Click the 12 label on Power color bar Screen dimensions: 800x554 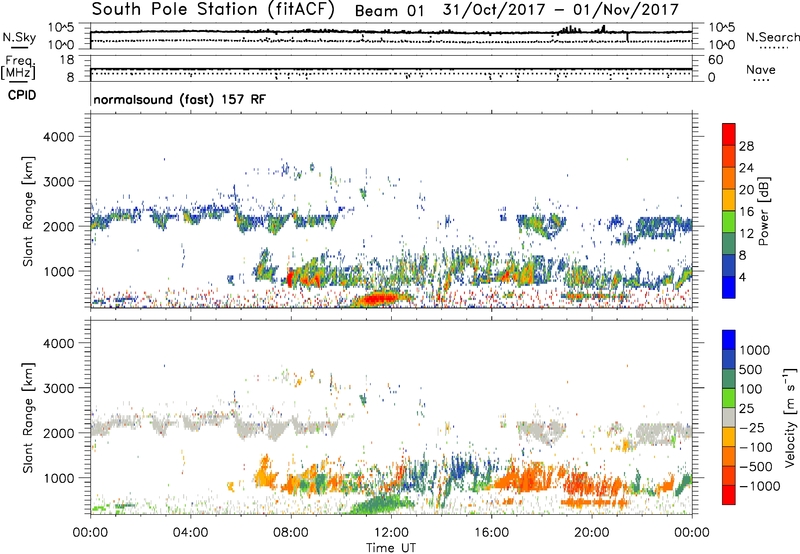tap(746, 234)
